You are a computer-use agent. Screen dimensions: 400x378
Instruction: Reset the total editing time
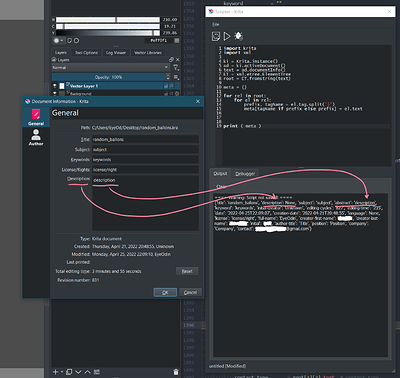click(187, 271)
